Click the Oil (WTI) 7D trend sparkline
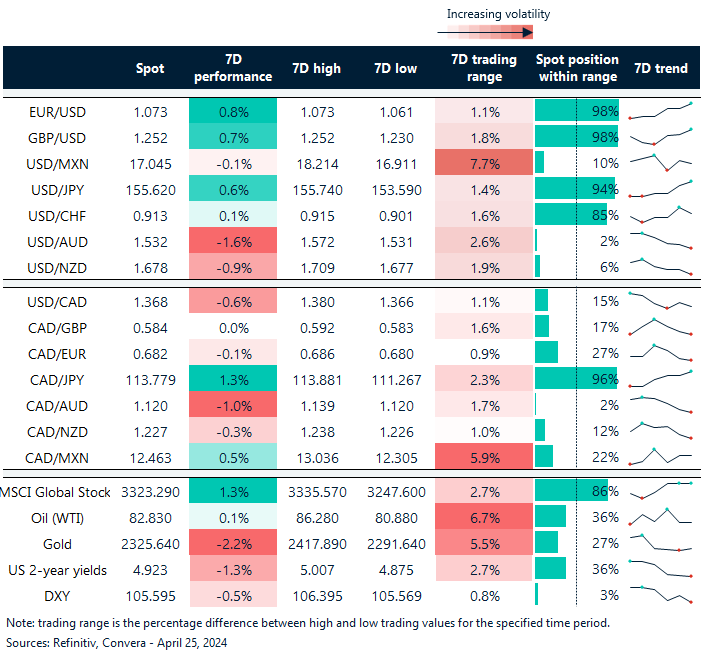Viewport: 704px width, 655px height. coord(661,518)
